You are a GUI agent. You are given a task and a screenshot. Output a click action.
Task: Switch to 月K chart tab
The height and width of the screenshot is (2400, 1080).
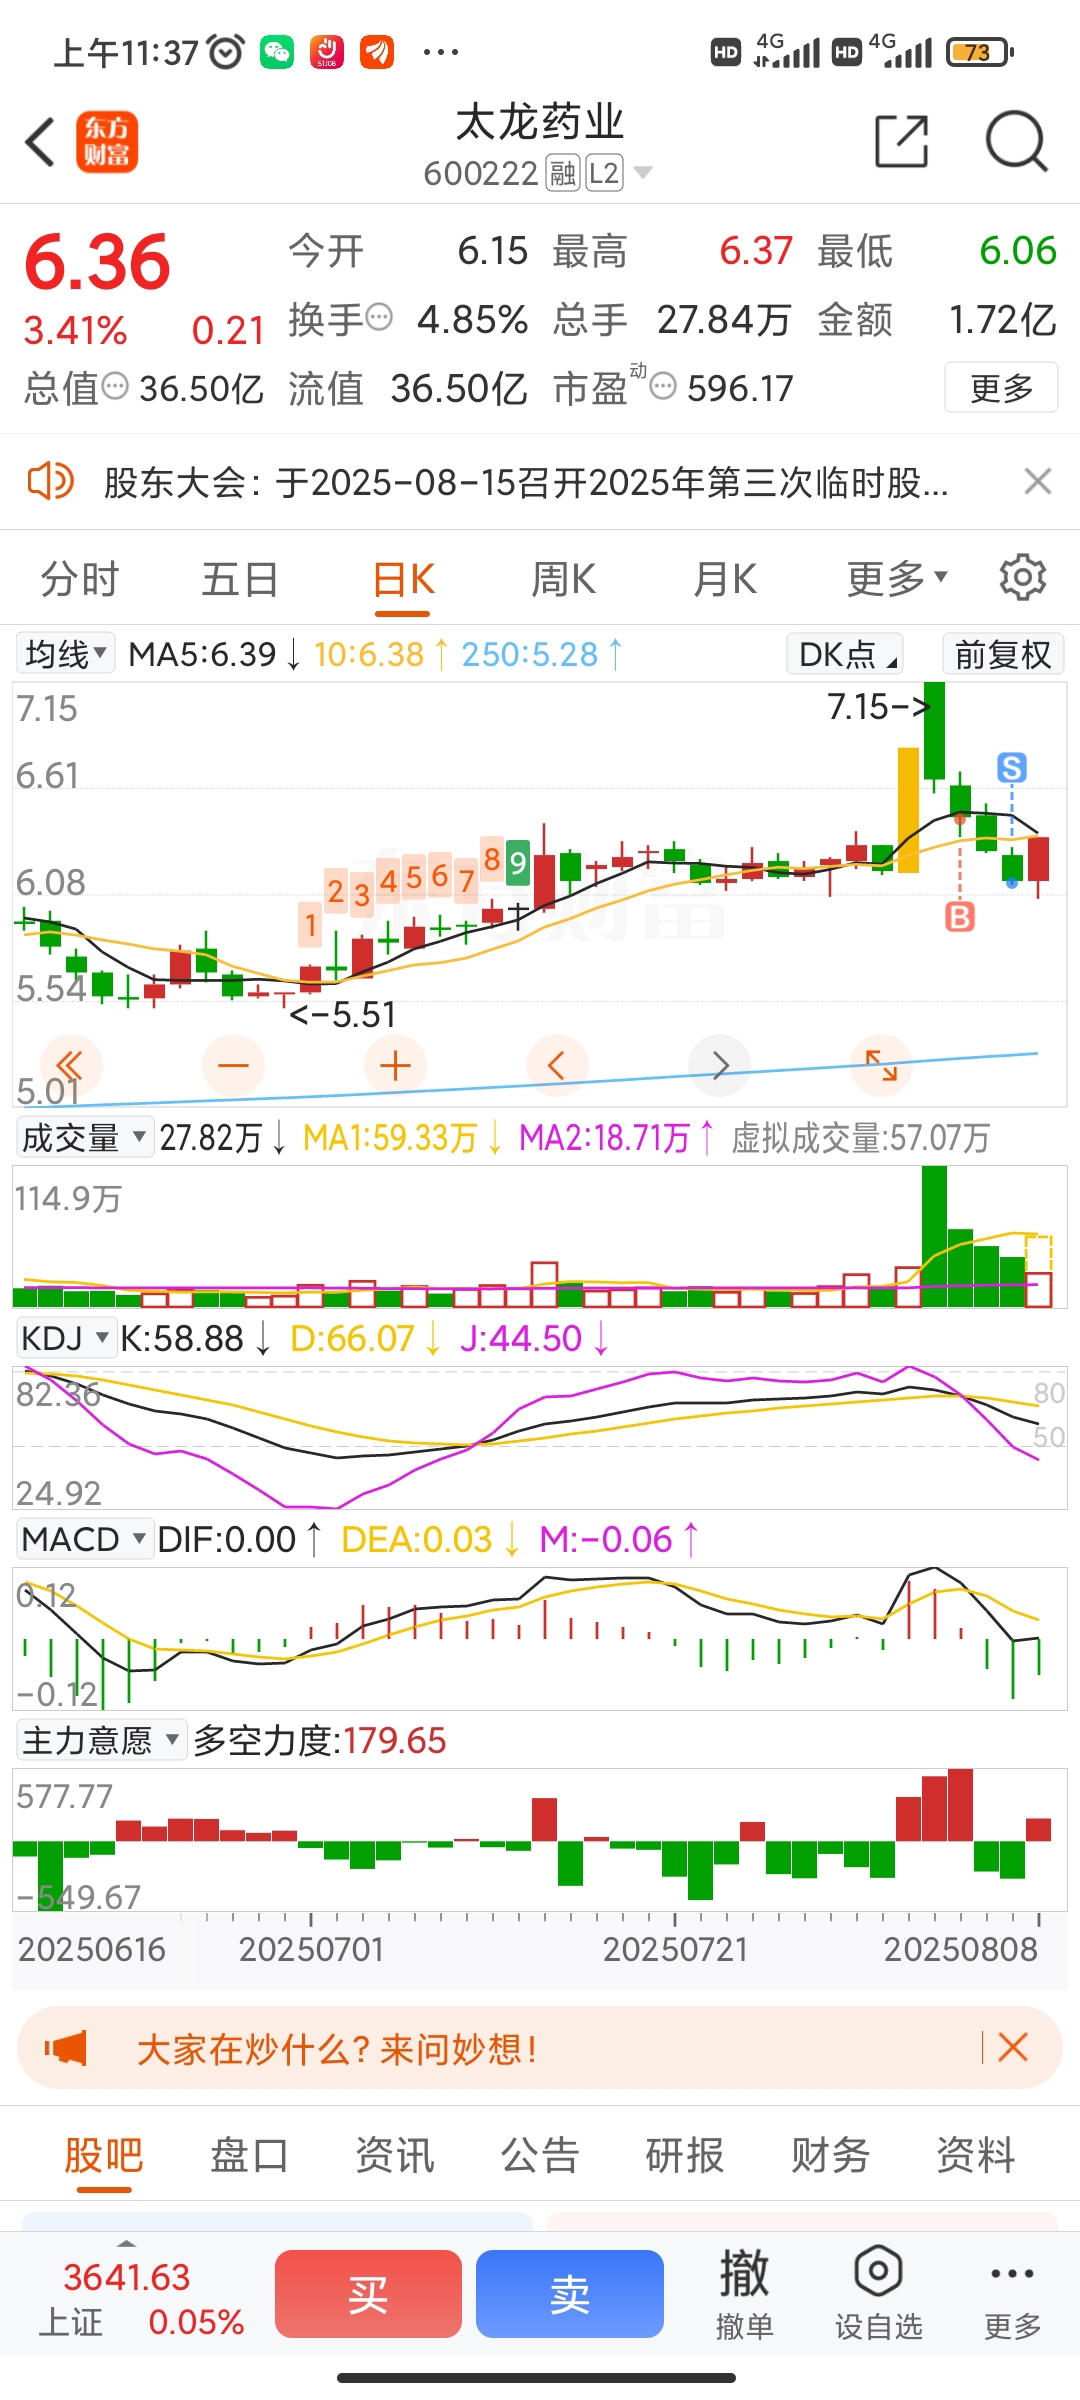tap(725, 579)
